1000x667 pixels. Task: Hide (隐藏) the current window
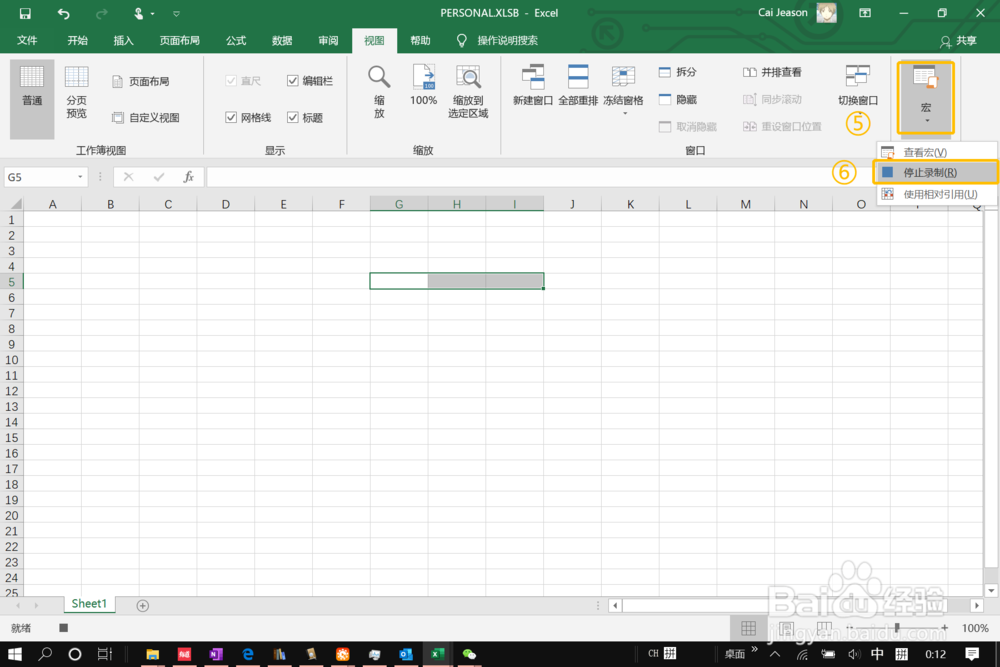coord(677,99)
